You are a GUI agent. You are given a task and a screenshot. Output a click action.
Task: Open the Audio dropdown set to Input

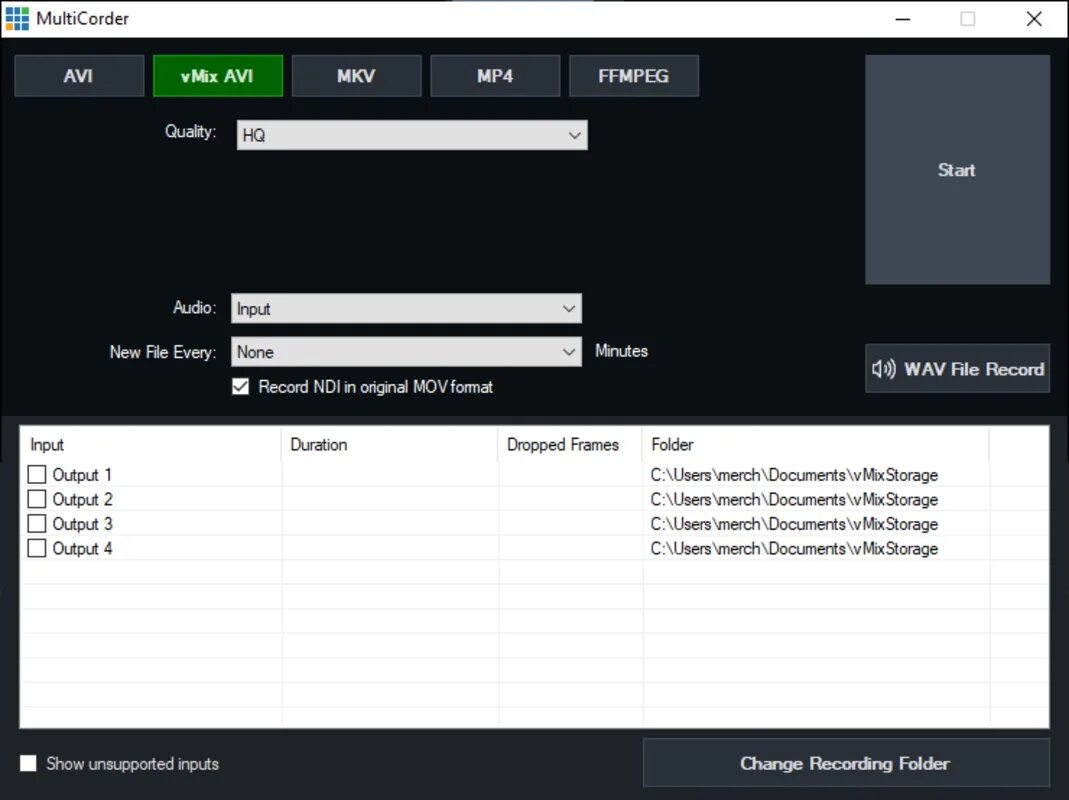(406, 308)
